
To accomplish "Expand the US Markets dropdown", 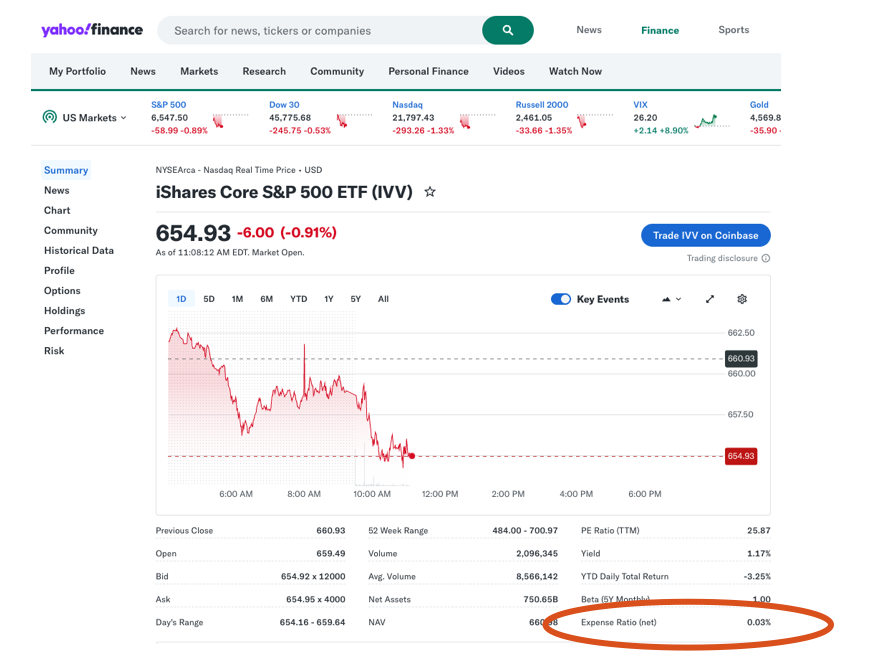I will click(124, 118).
